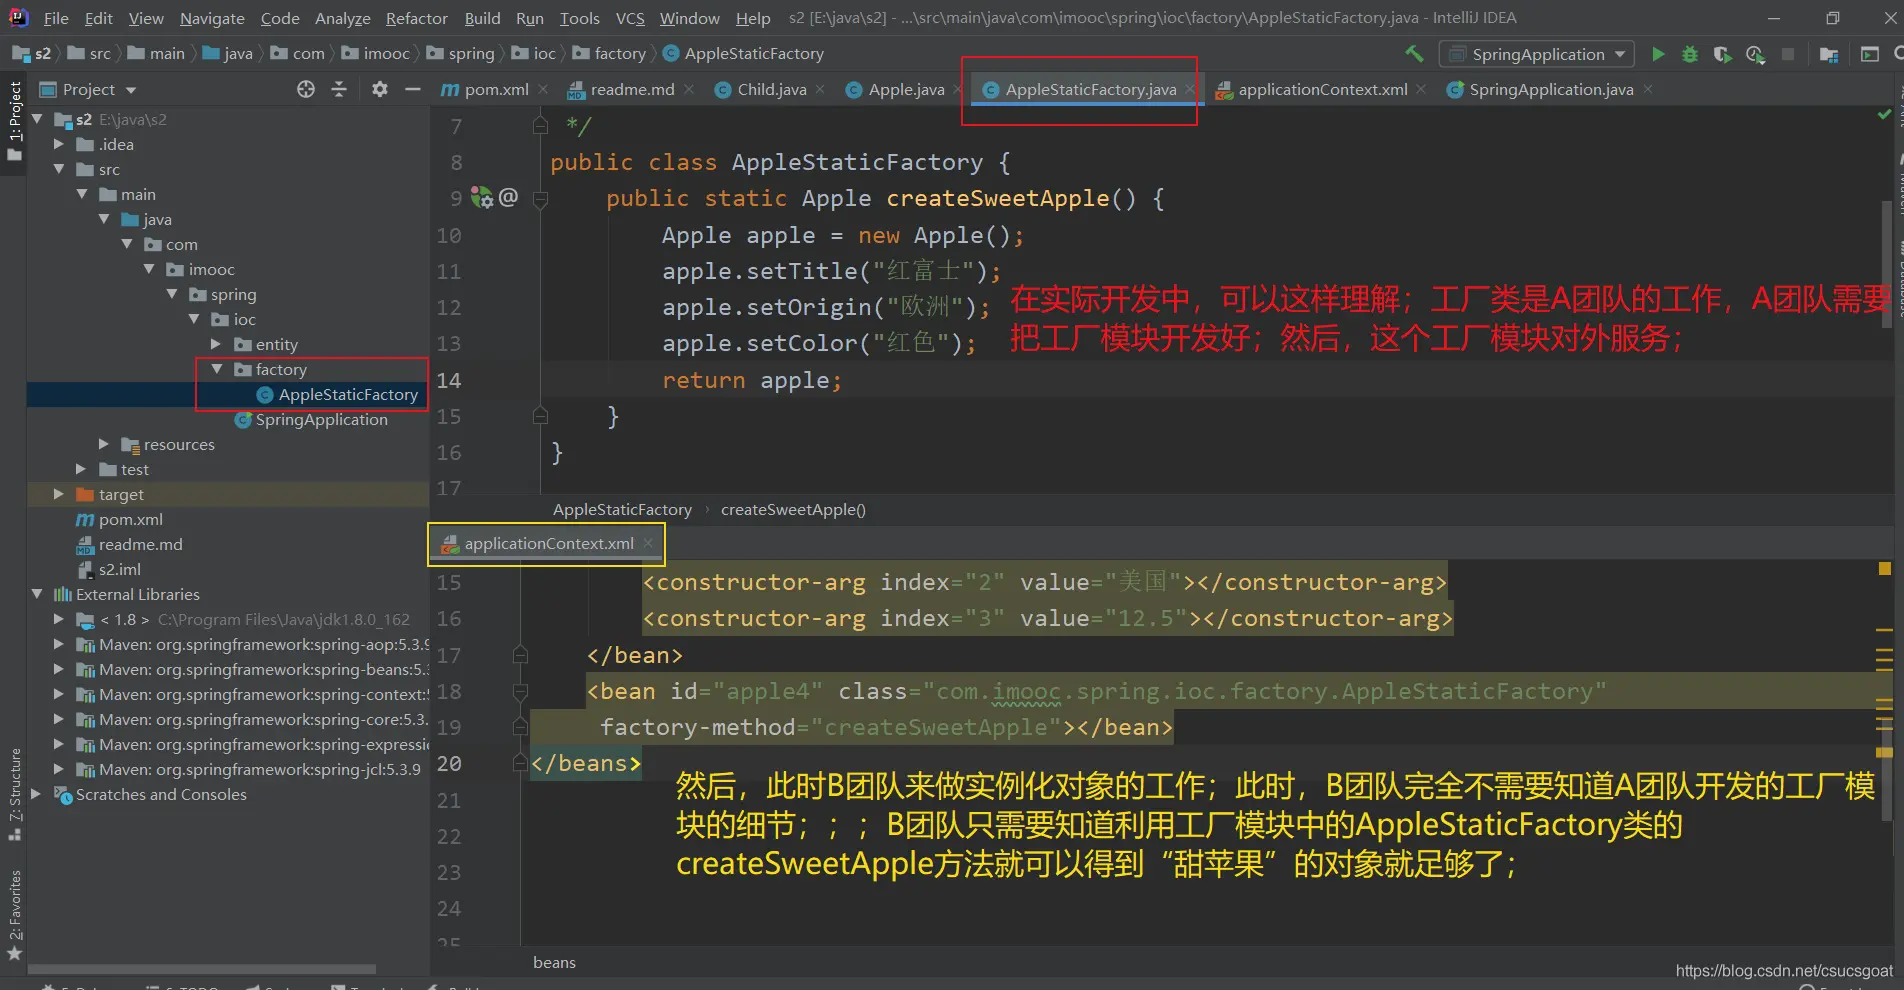Screen dimensions: 1904x990
Task: Start debugging with the green bug icon
Action: [1690, 54]
